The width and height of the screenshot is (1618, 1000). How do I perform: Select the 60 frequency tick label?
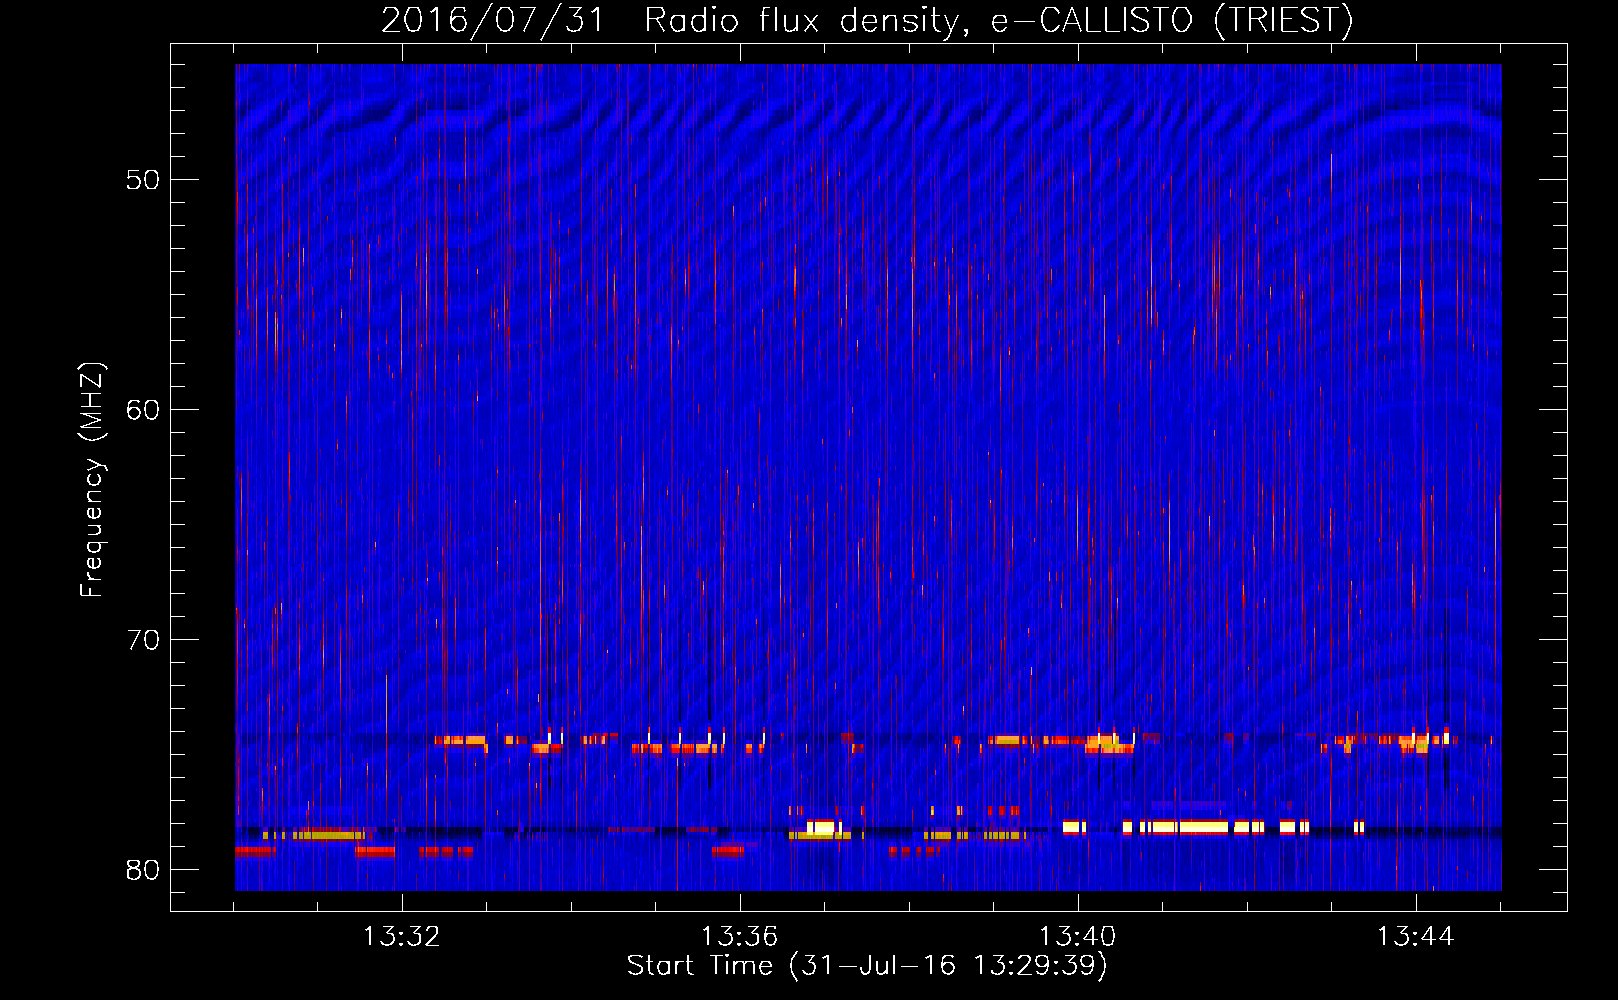(x=143, y=410)
